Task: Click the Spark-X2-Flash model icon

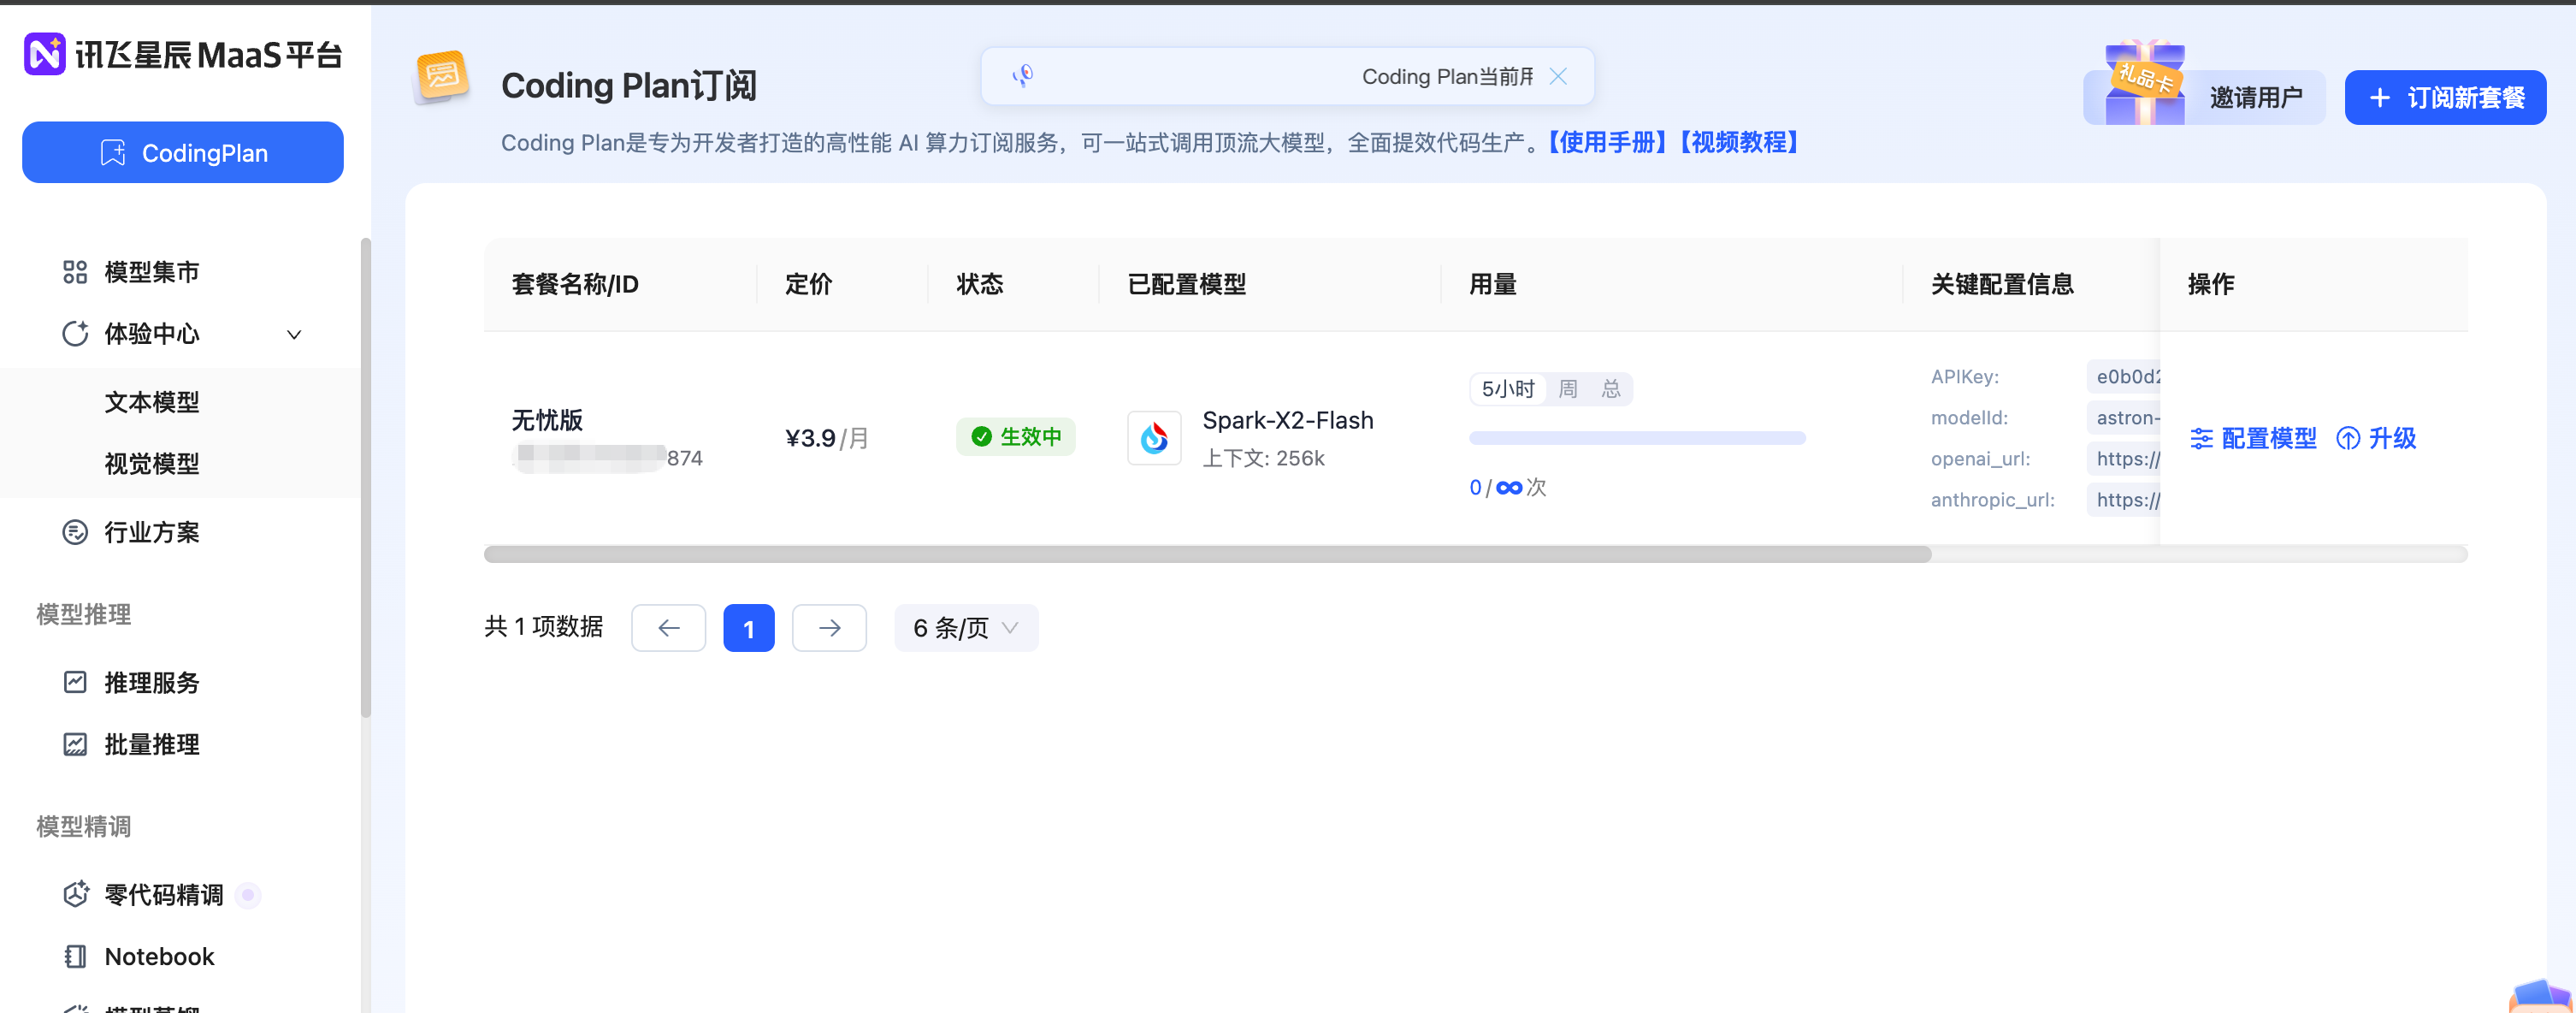Action: (1154, 438)
